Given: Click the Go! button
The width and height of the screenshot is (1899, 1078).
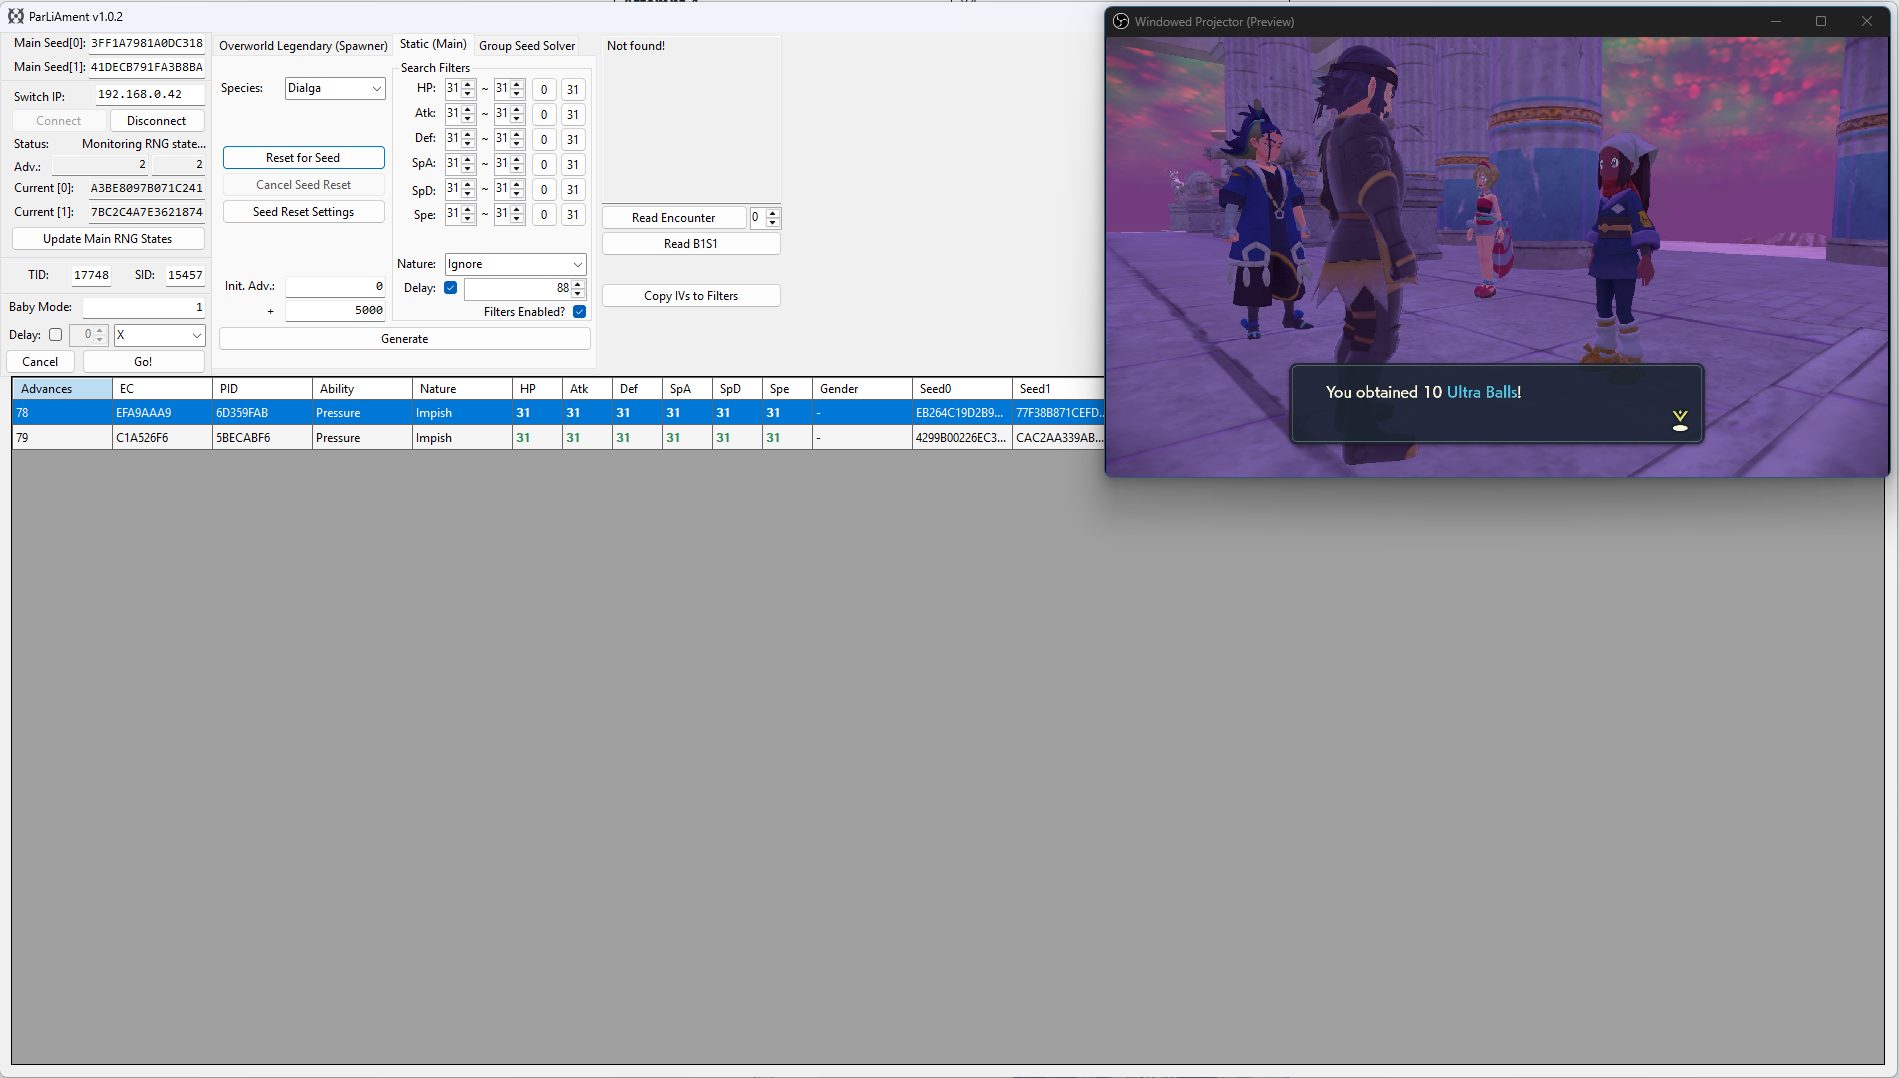Looking at the screenshot, I should coord(143,362).
